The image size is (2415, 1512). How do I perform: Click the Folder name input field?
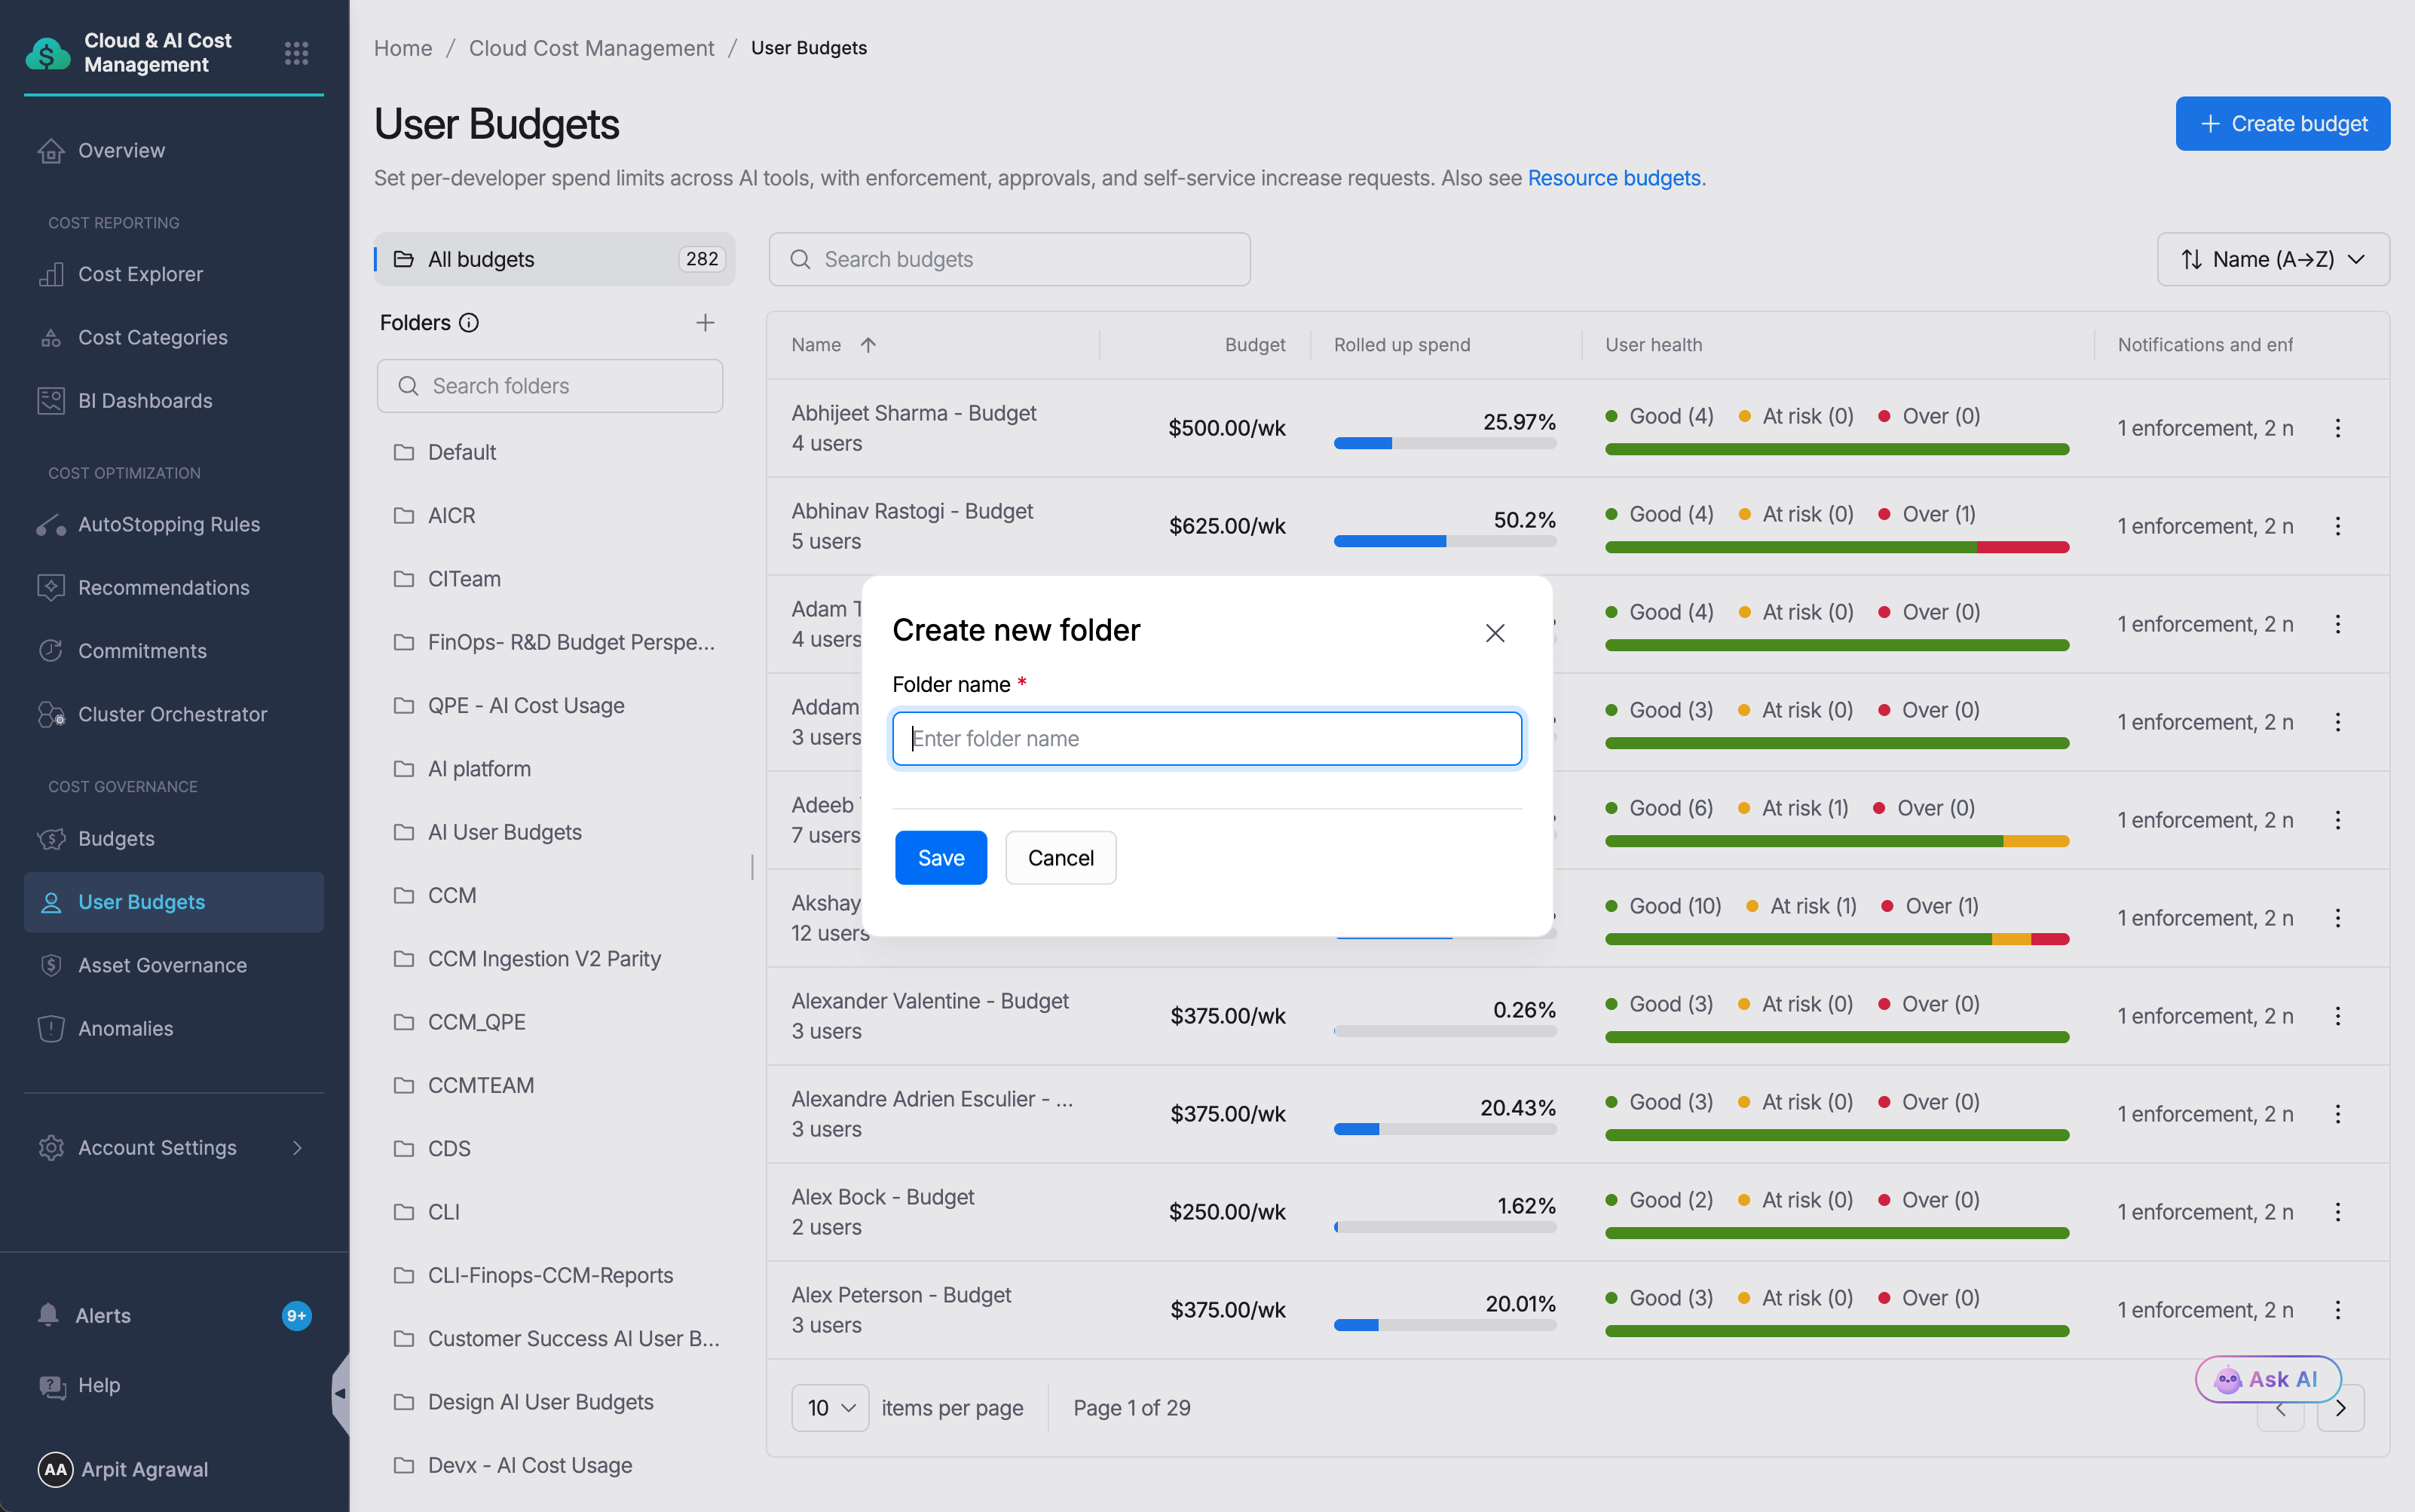(x=1207, y=739)
